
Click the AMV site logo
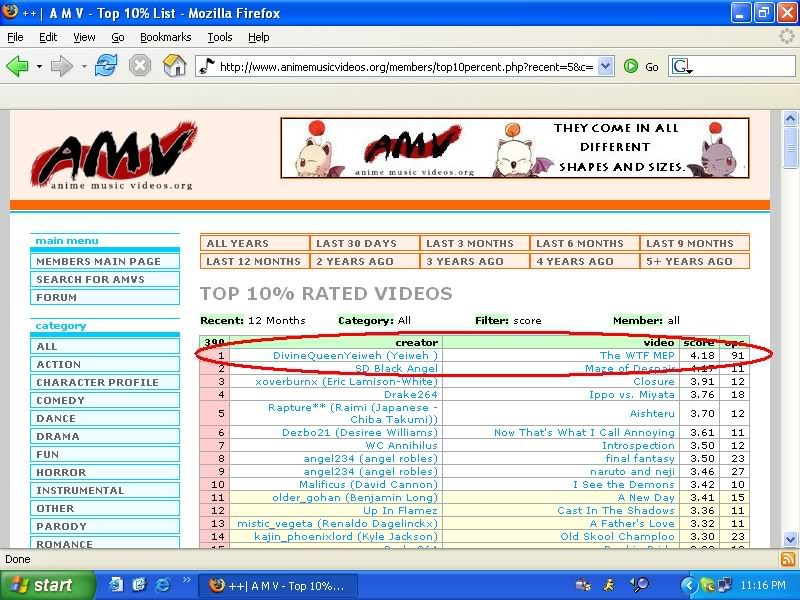pos(112,156)
